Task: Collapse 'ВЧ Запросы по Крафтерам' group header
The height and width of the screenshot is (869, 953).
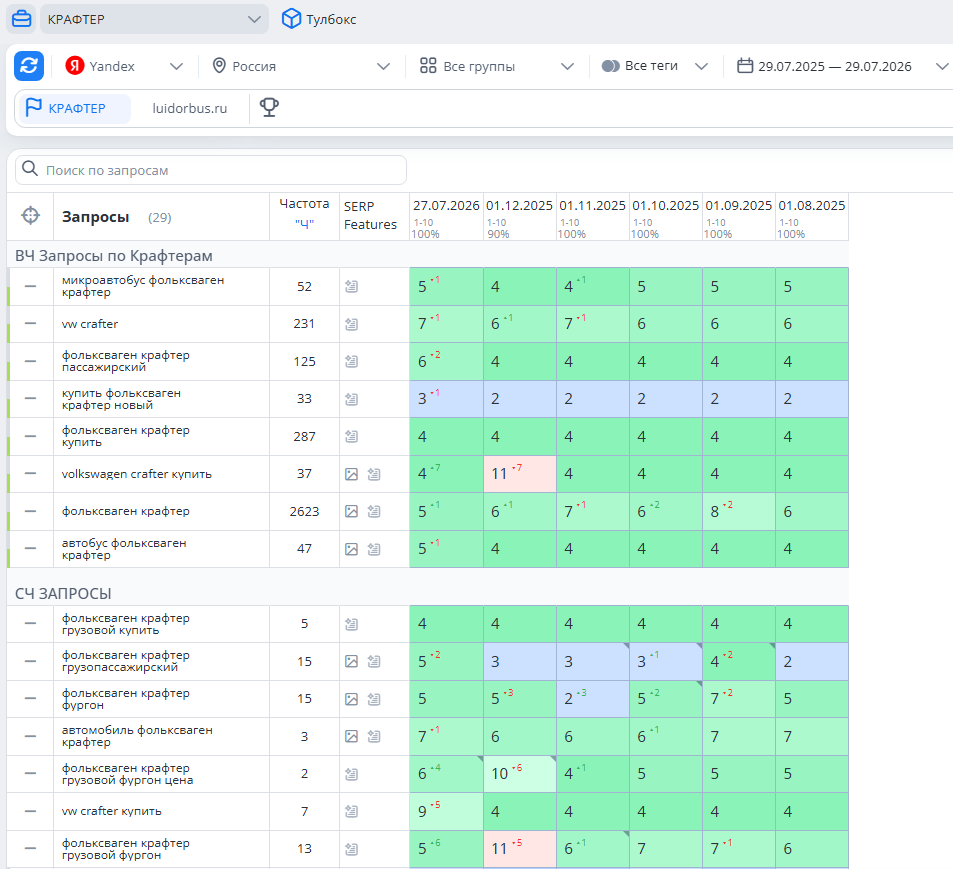Action: pos(114,256)
